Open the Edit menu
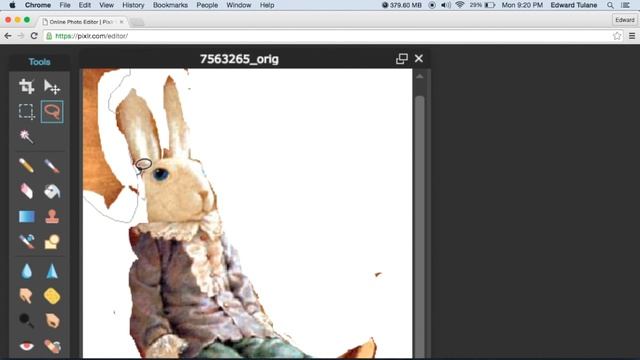The image size is (640, 360). click(x=84, y=5)
